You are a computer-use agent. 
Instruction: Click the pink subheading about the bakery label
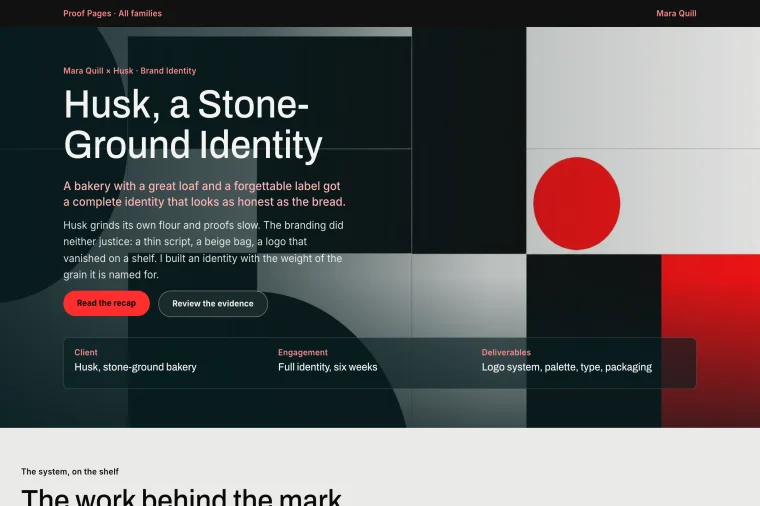(204, 194)
